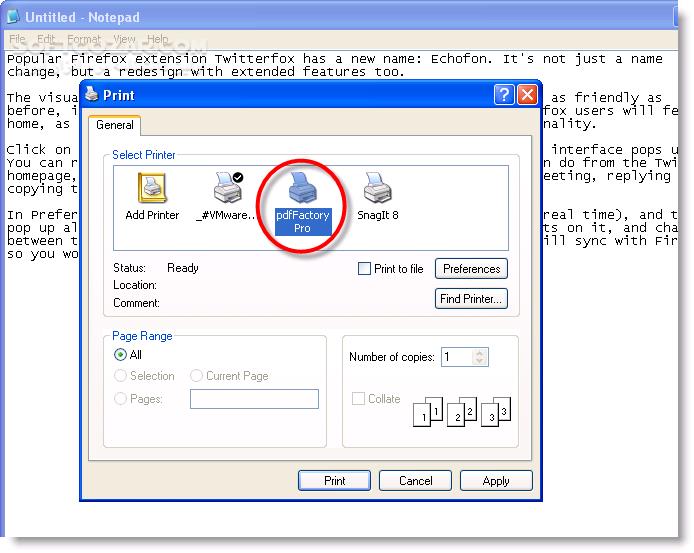This screenshot has width=694, height=553.
Task: Click the printer icon in the Print dialog title
Action: [x=92, y=94]
